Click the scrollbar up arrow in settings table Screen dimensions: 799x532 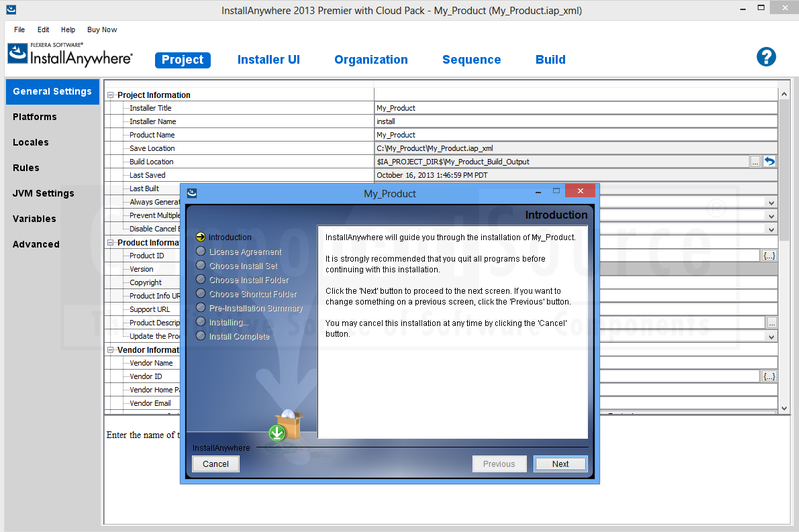point(784,94)
